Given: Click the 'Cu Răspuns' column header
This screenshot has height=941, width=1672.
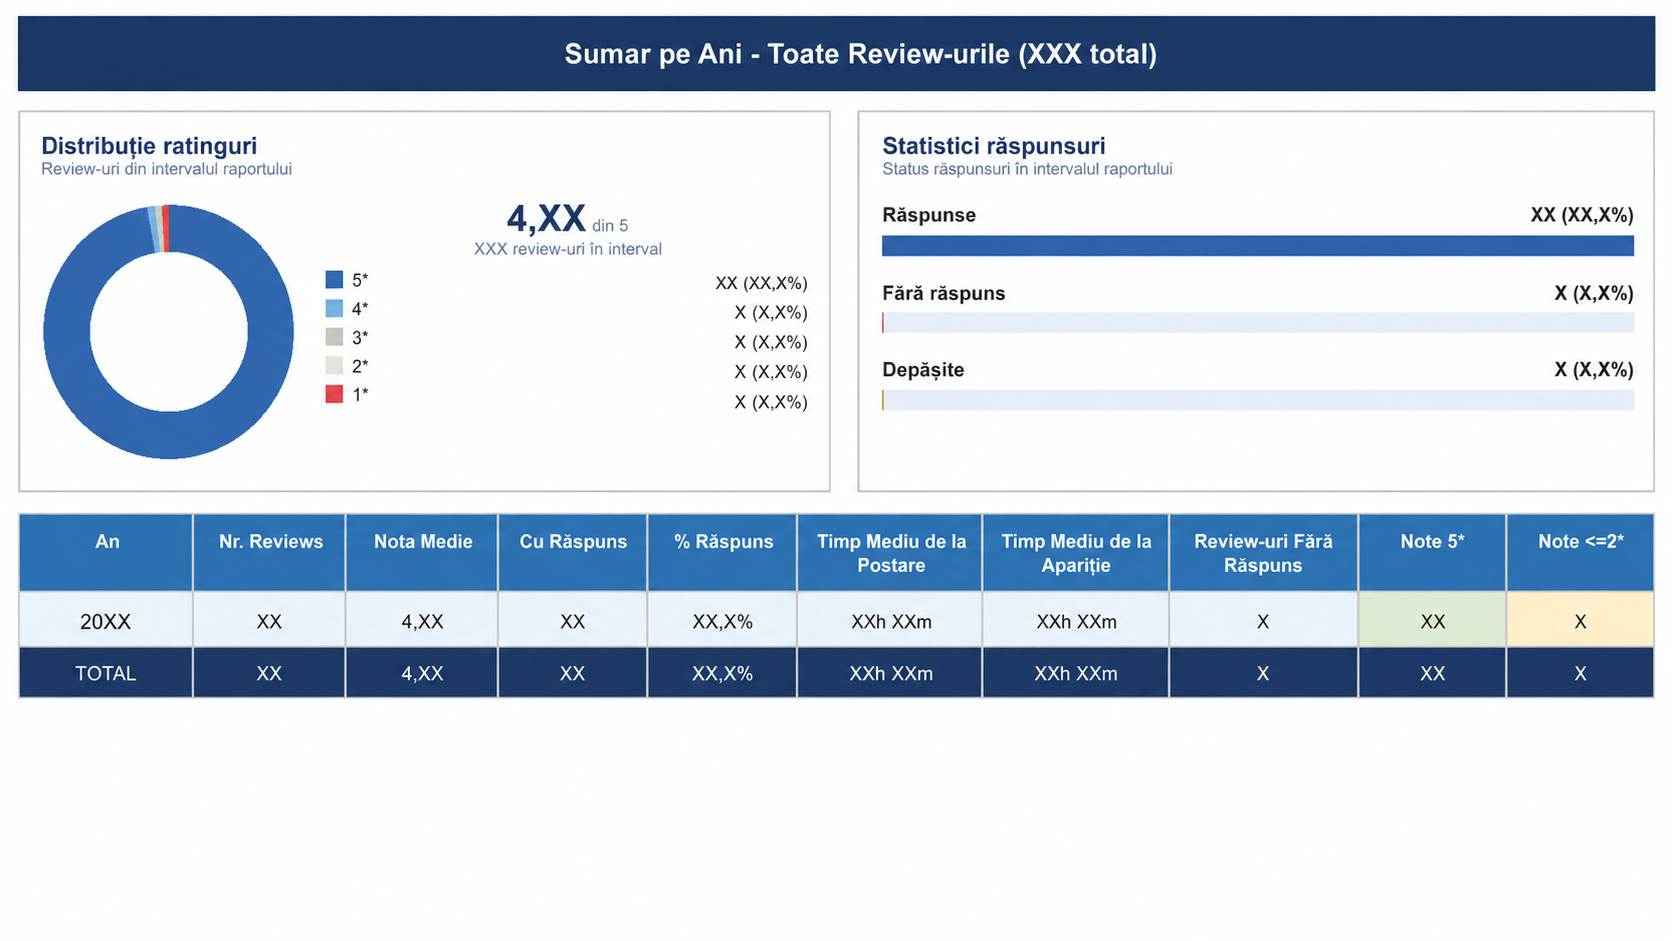Looking at the screenshot, I should [573, 552].
